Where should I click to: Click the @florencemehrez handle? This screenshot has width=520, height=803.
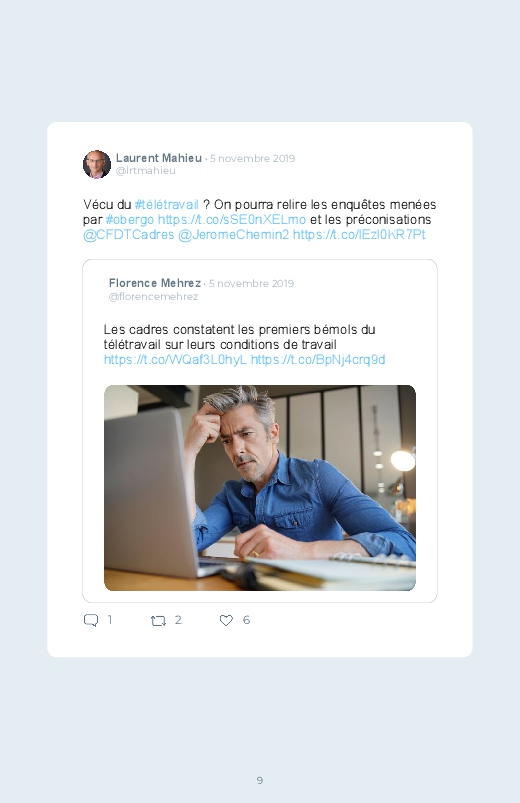click(x=153, y=297)
